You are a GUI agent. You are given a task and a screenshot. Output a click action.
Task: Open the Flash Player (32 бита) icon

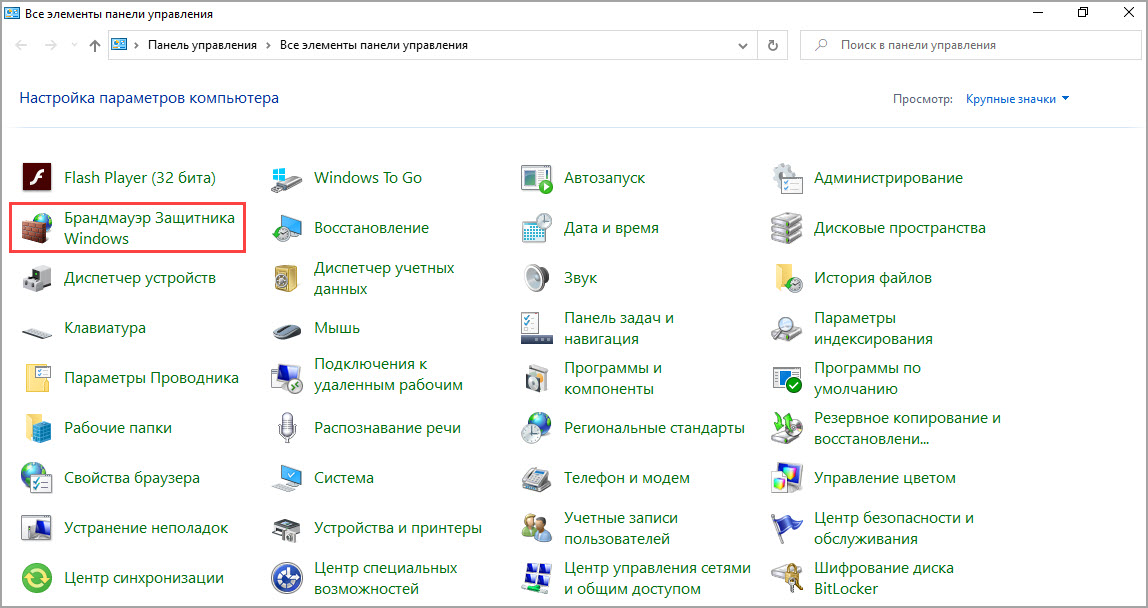[36, 177]
